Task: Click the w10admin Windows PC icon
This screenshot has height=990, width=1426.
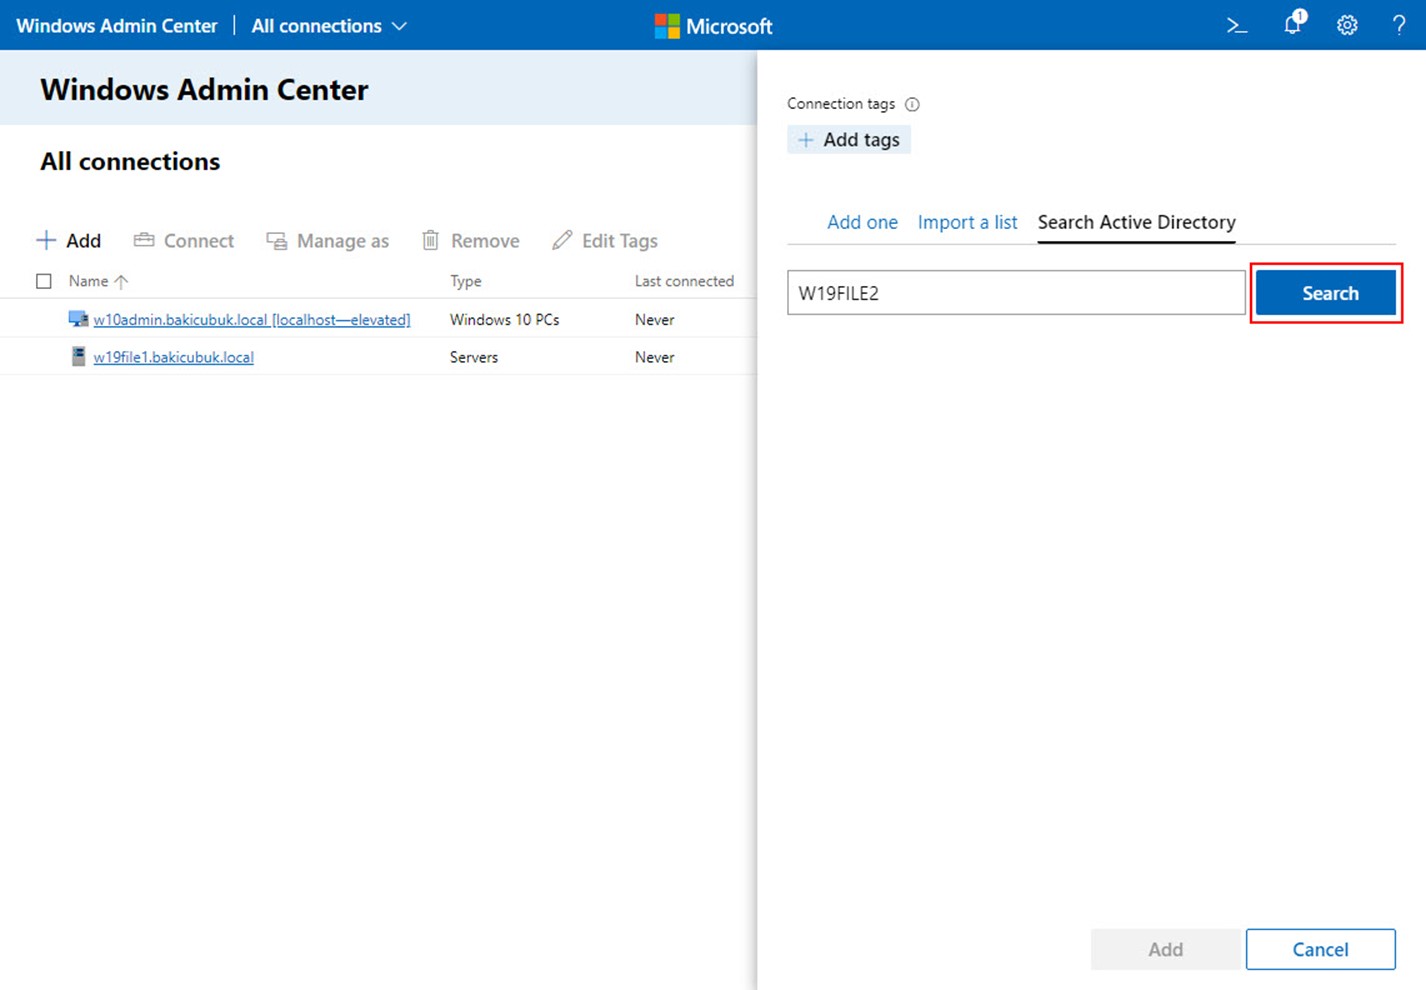Action: [x=78, y=319]
